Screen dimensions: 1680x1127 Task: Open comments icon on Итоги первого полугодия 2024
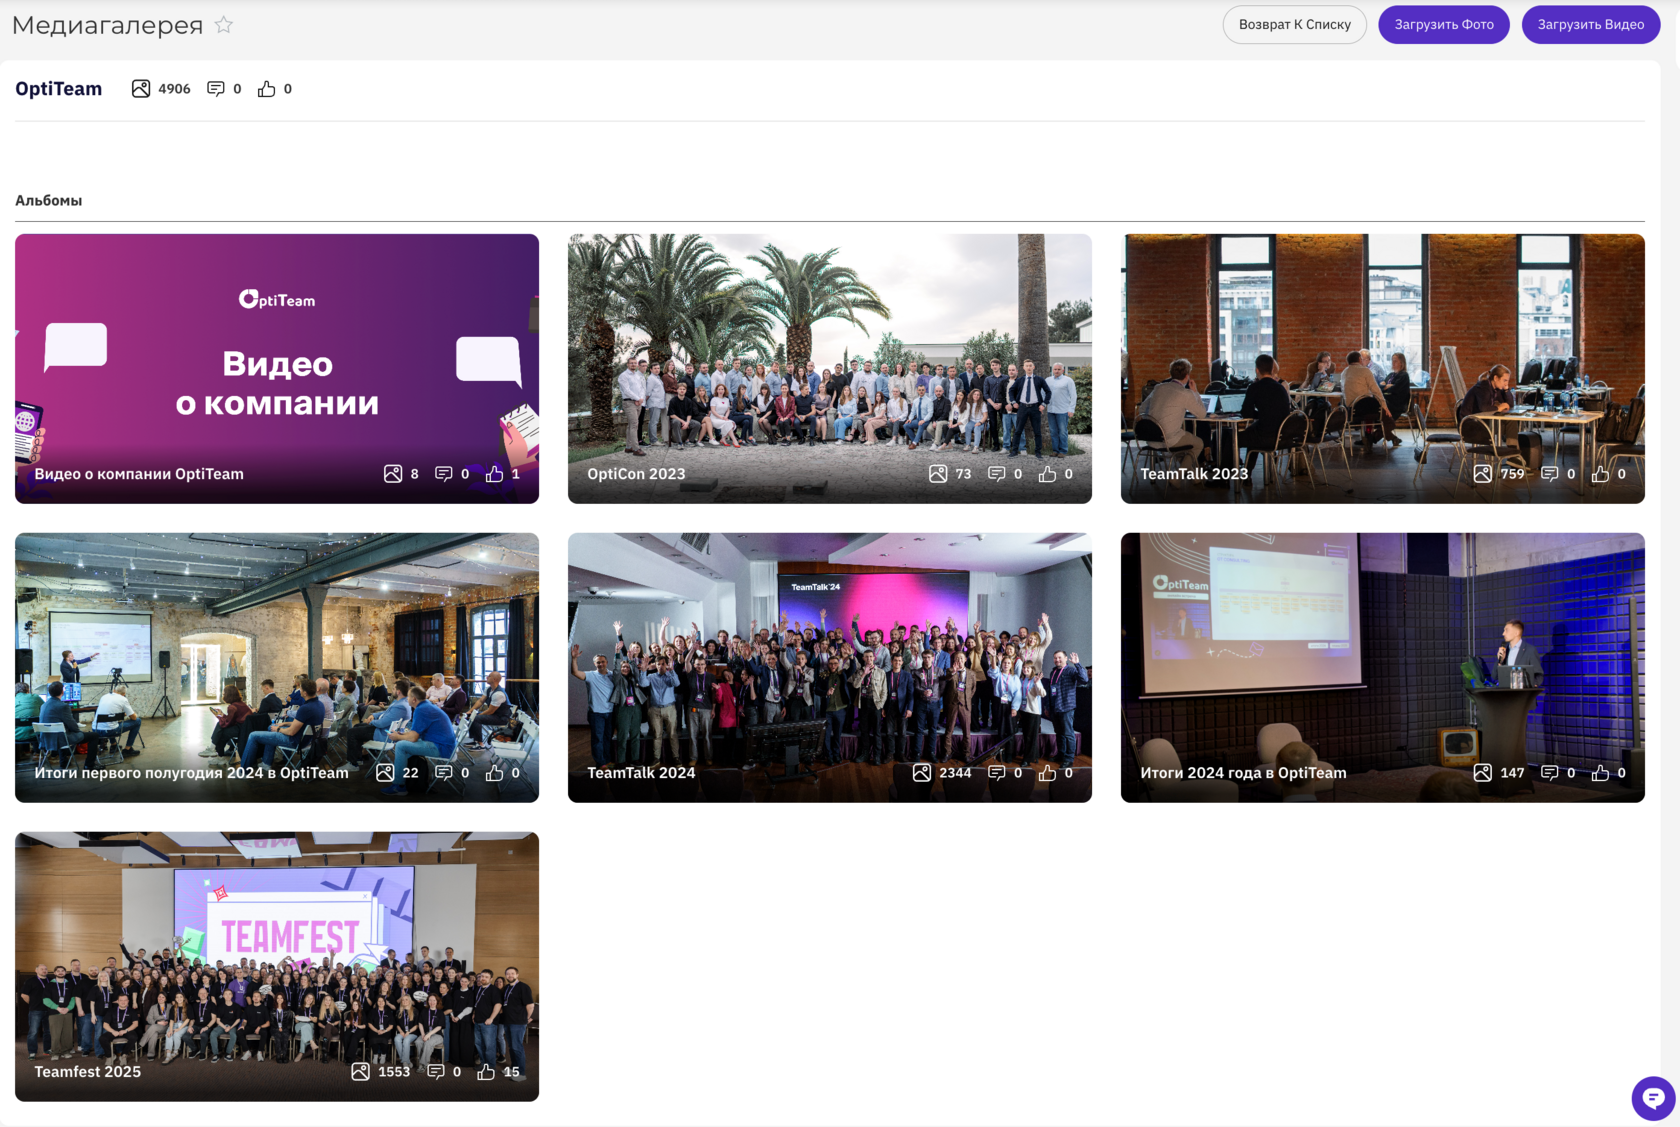[444, 773]
